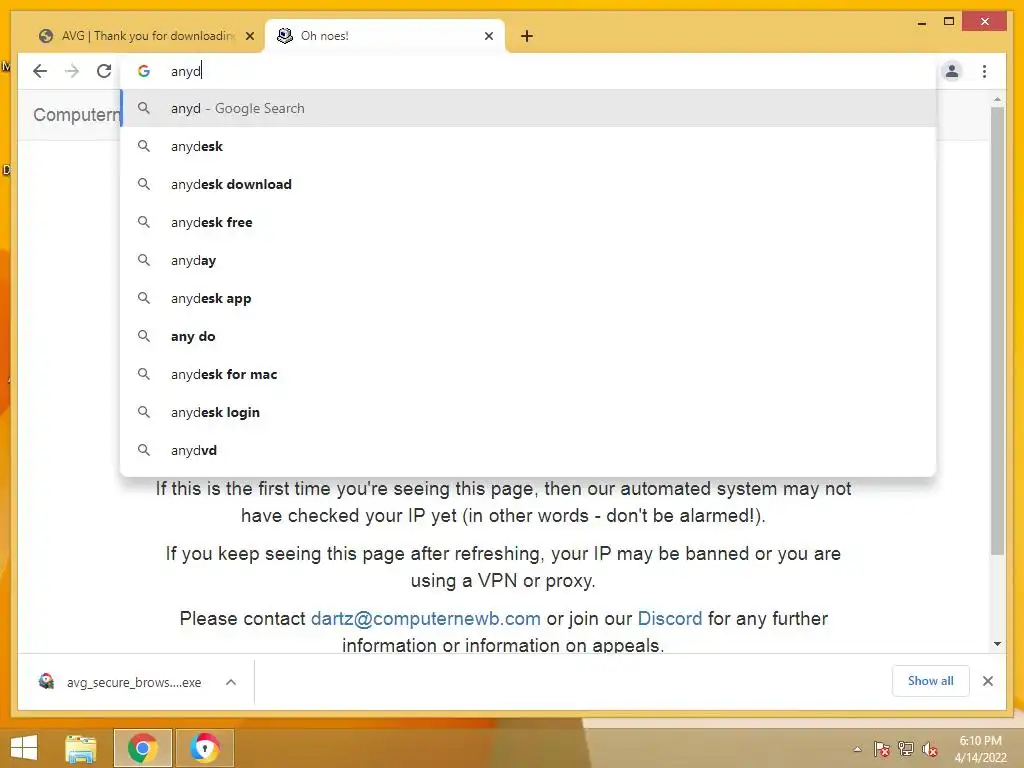Maximize the Chrome window
1024x768 pixels.
click(x=949, y=22)
